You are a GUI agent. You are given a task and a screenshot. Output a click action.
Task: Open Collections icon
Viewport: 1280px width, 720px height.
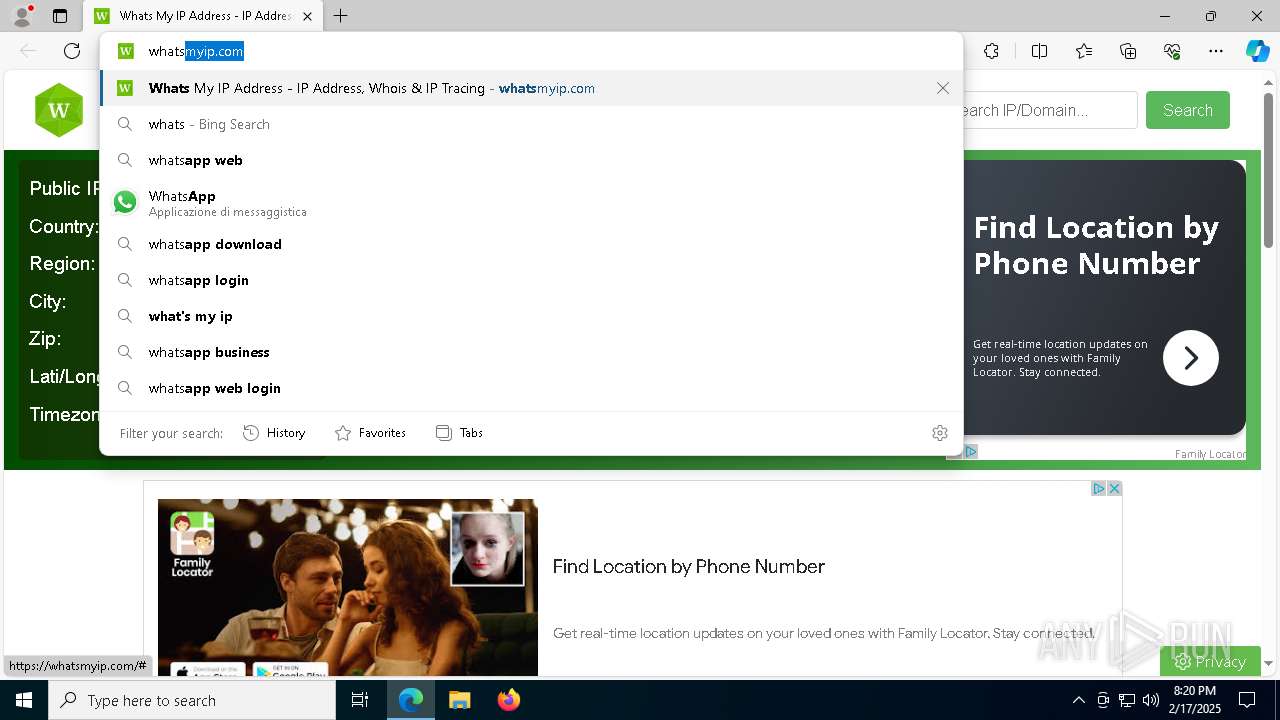click(x=1128, y=51)
